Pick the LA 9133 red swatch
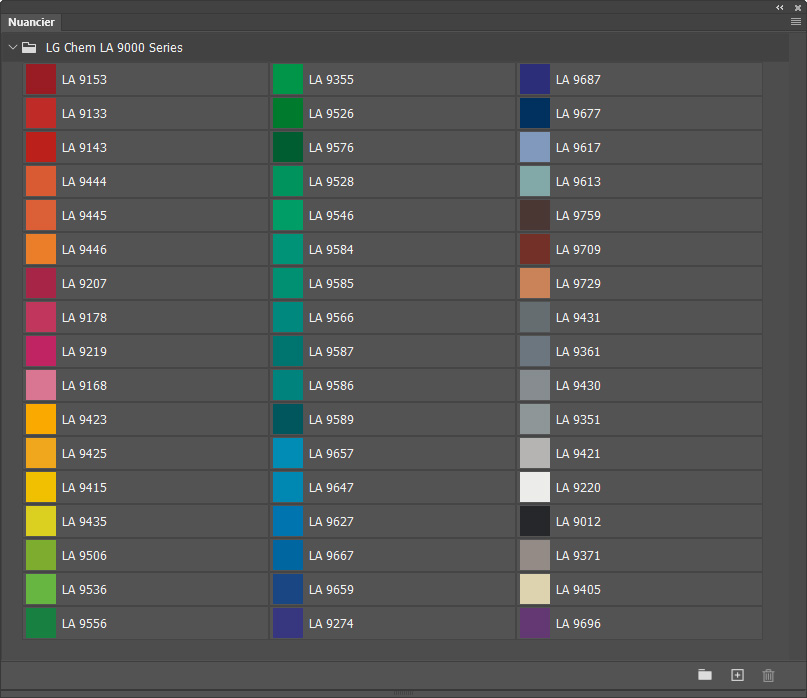Viewport: 807px width, 698px height. 41,113
